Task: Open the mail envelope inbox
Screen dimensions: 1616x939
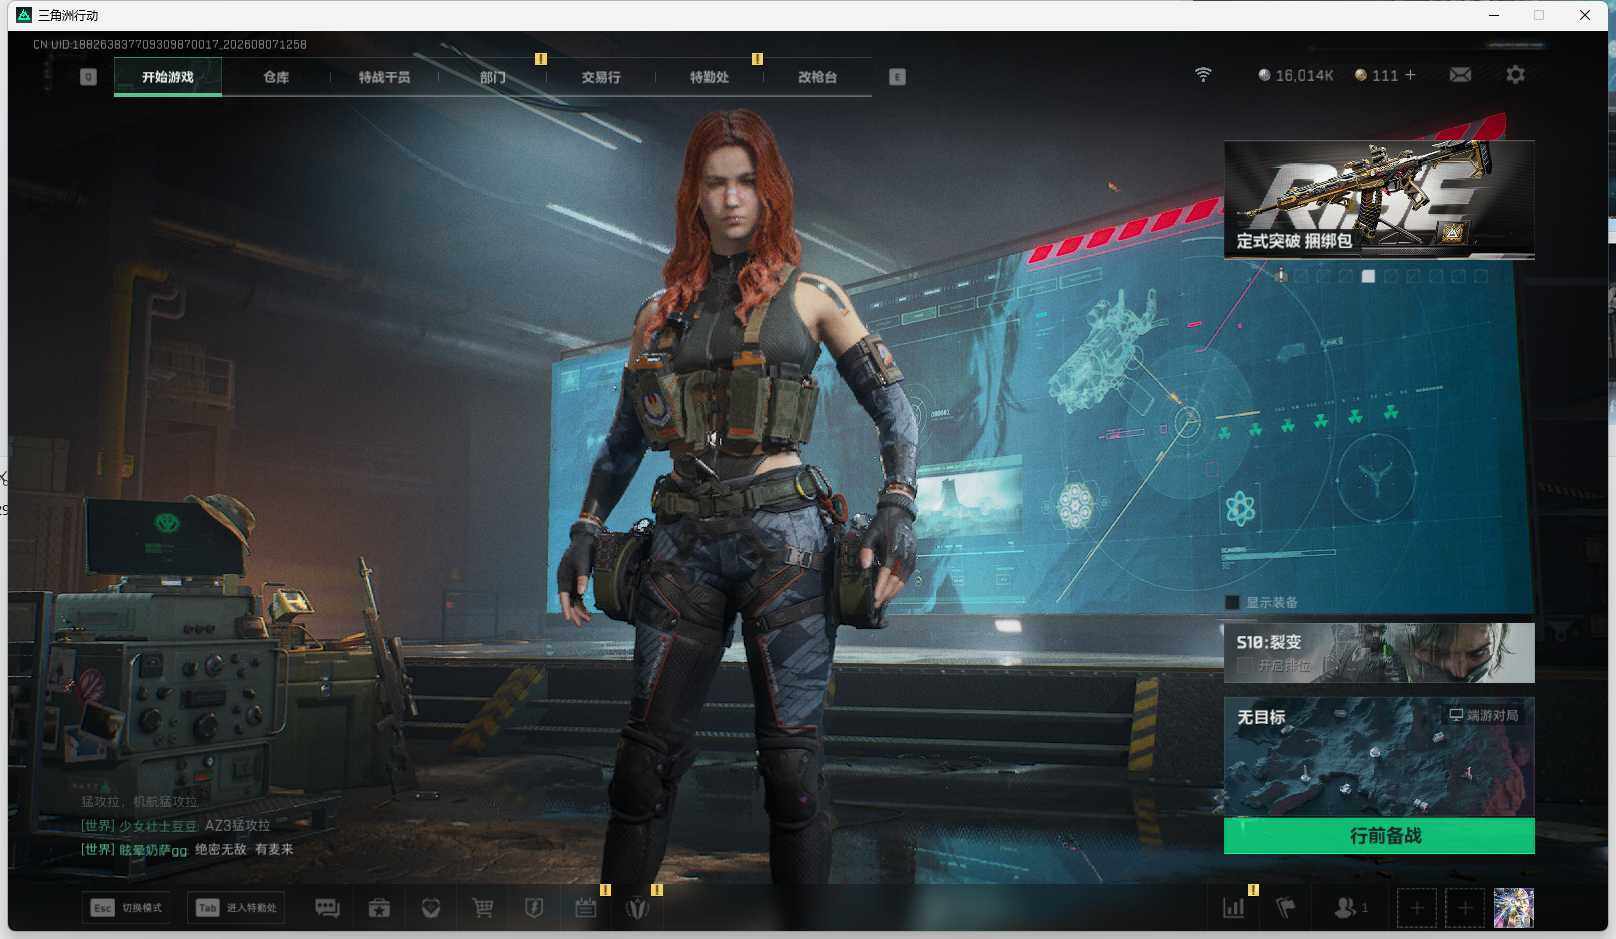Action: [1460, 75]
